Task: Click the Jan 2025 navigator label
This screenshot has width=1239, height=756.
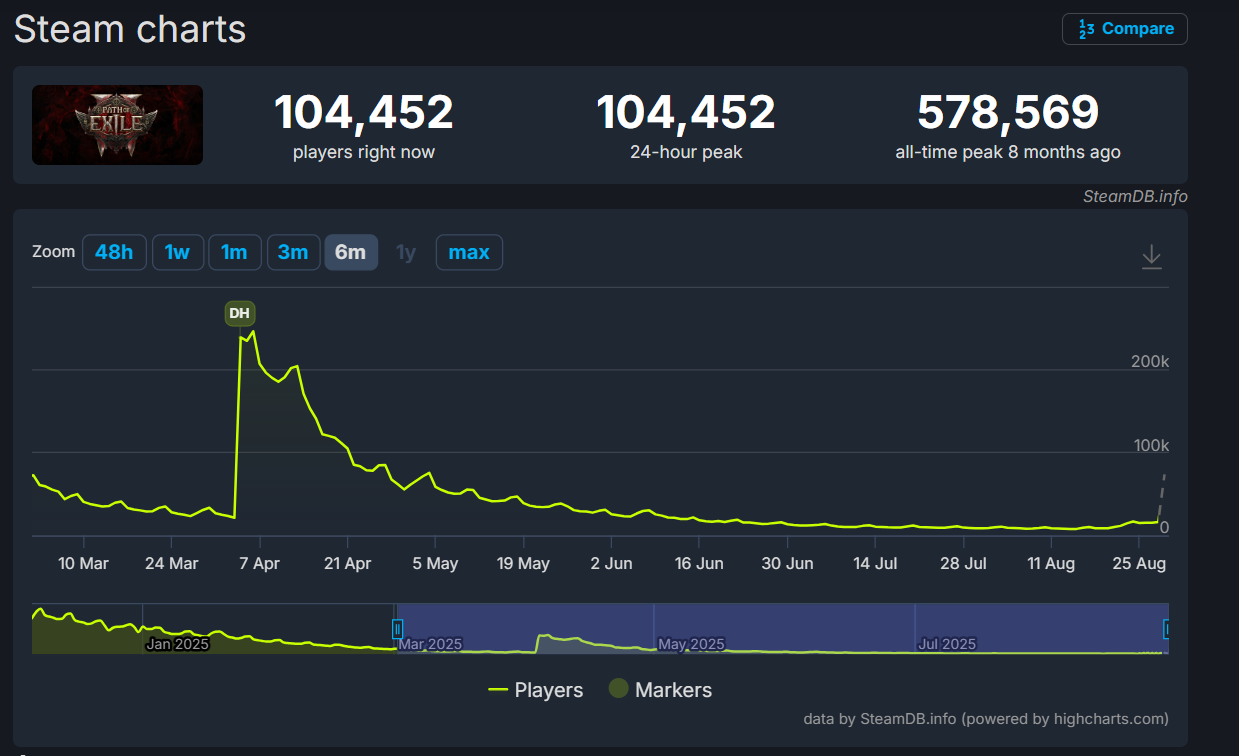Action: point(177,644)
